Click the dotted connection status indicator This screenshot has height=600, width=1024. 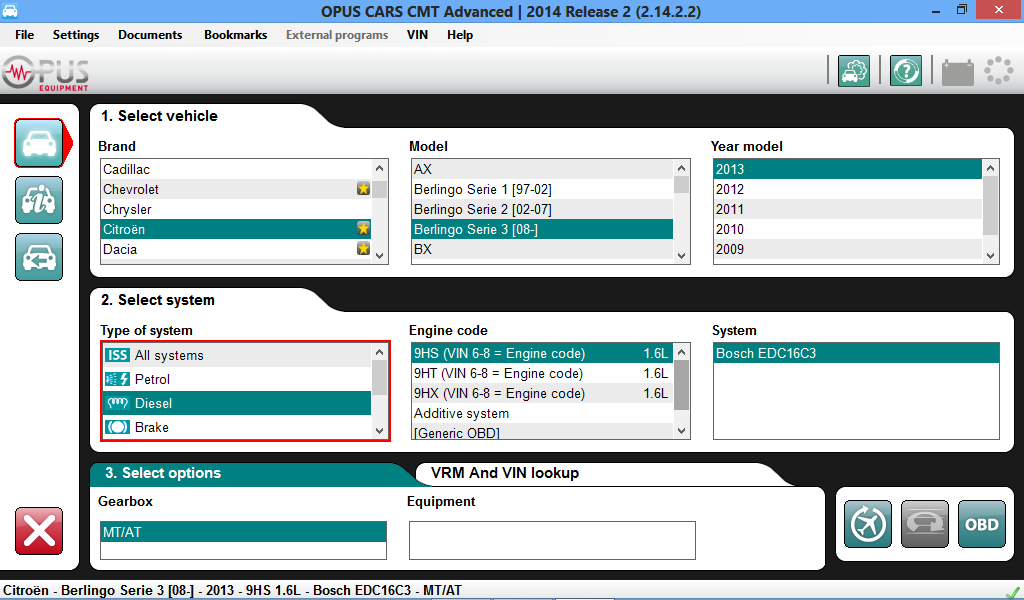(x=999, y=71)
